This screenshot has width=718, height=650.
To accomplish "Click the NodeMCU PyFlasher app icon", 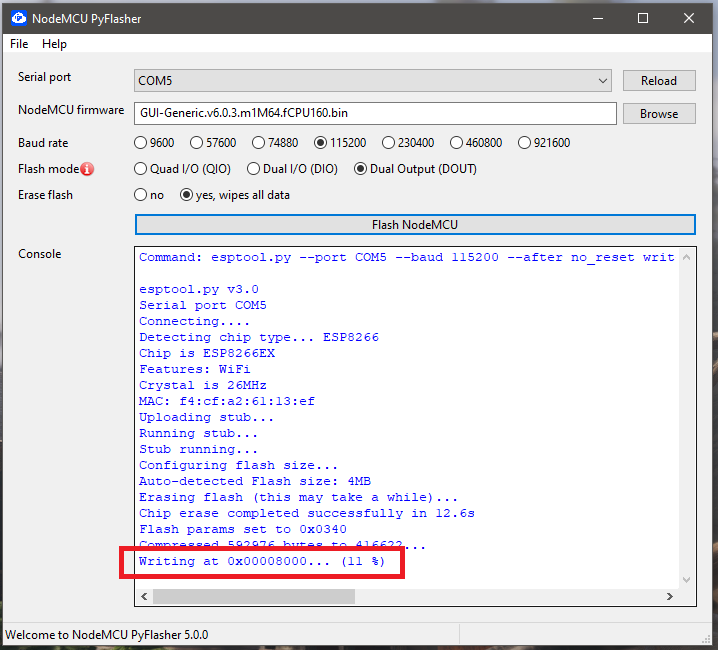I will tap(19, 18).
